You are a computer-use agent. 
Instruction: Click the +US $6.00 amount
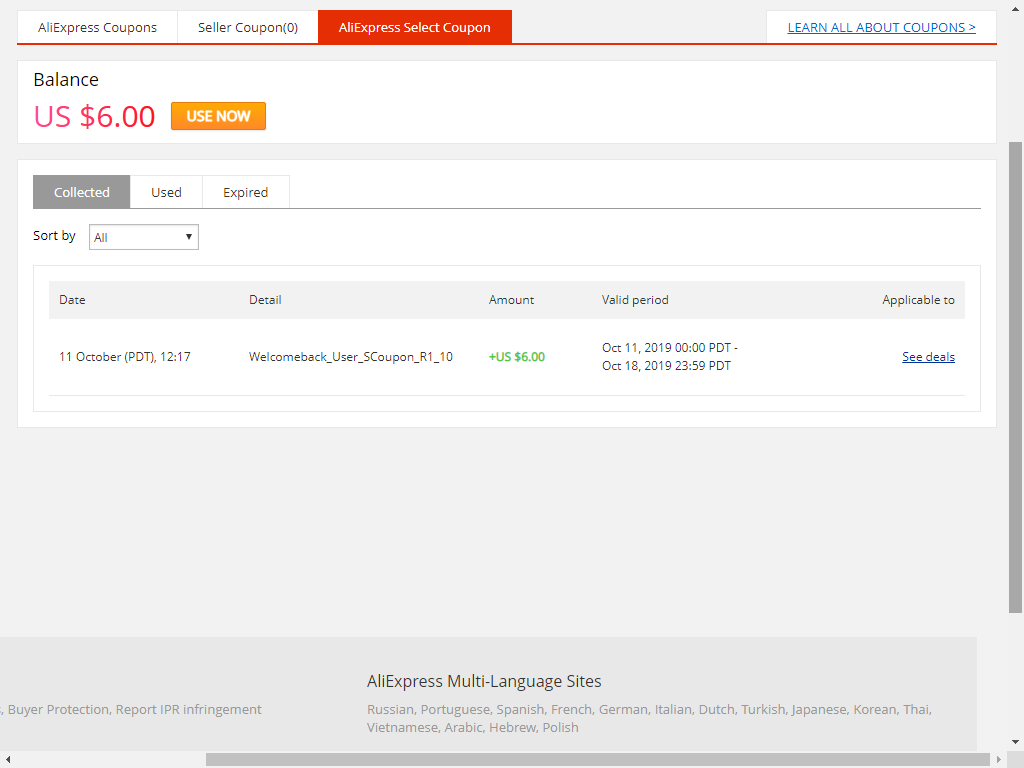tap(517, 357)
